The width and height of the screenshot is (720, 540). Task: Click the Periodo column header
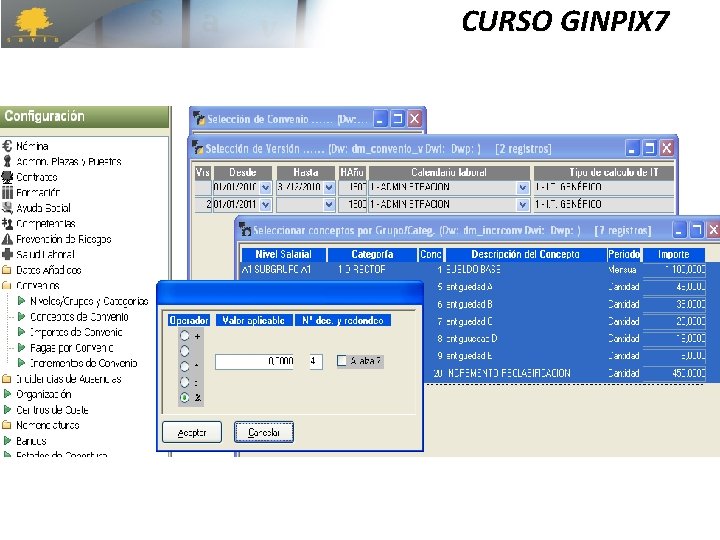point(624,254)
